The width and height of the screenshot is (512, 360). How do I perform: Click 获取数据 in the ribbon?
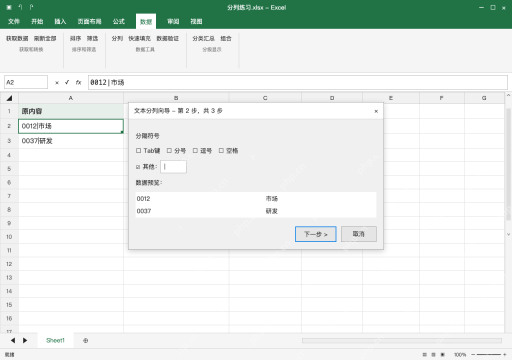click(17, 39)
